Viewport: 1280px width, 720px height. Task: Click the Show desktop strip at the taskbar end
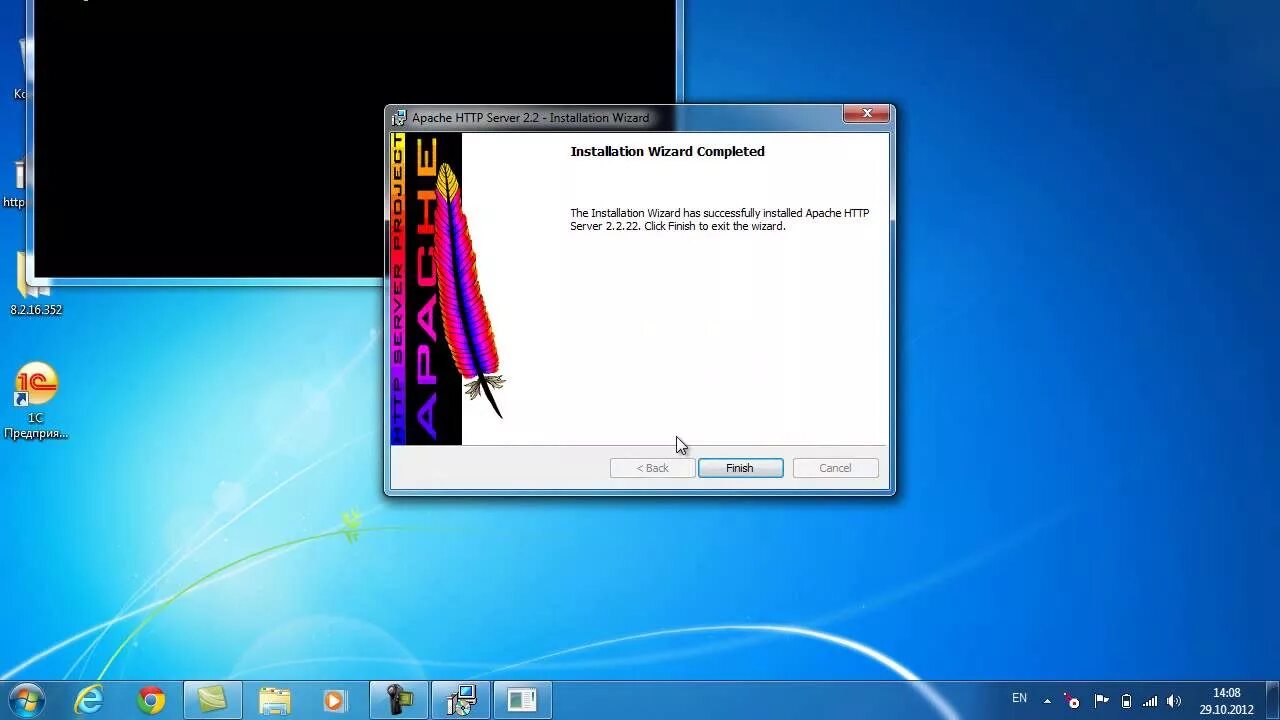(x=1273, y=700)
